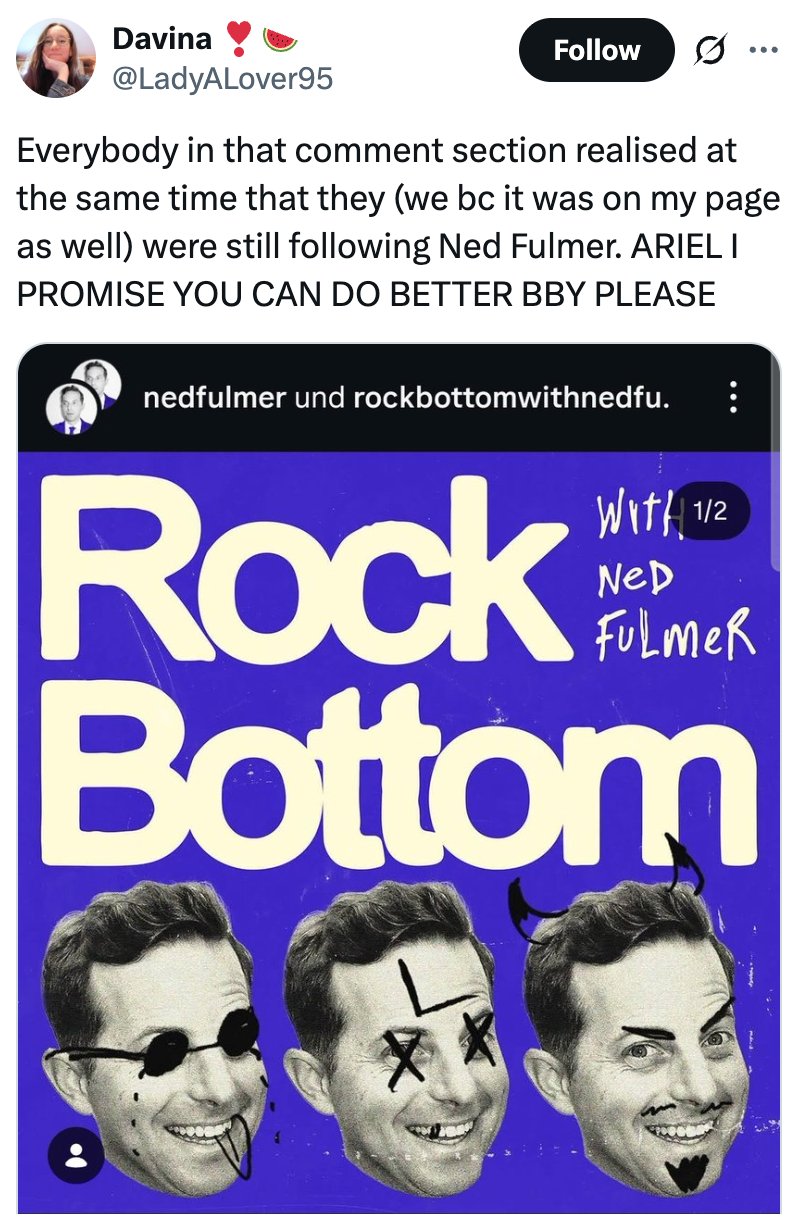Click the face with sunglasses doodle
Viewport: 796px width, 1214px height.
[155, 1035]
